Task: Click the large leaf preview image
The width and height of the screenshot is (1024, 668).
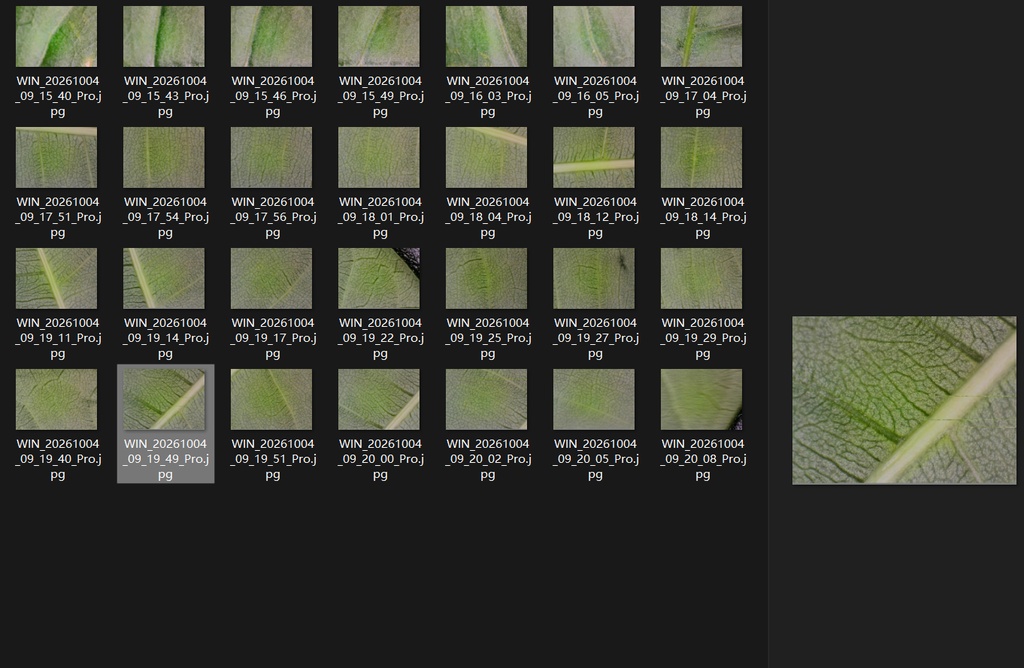Action: pos(904,400)
